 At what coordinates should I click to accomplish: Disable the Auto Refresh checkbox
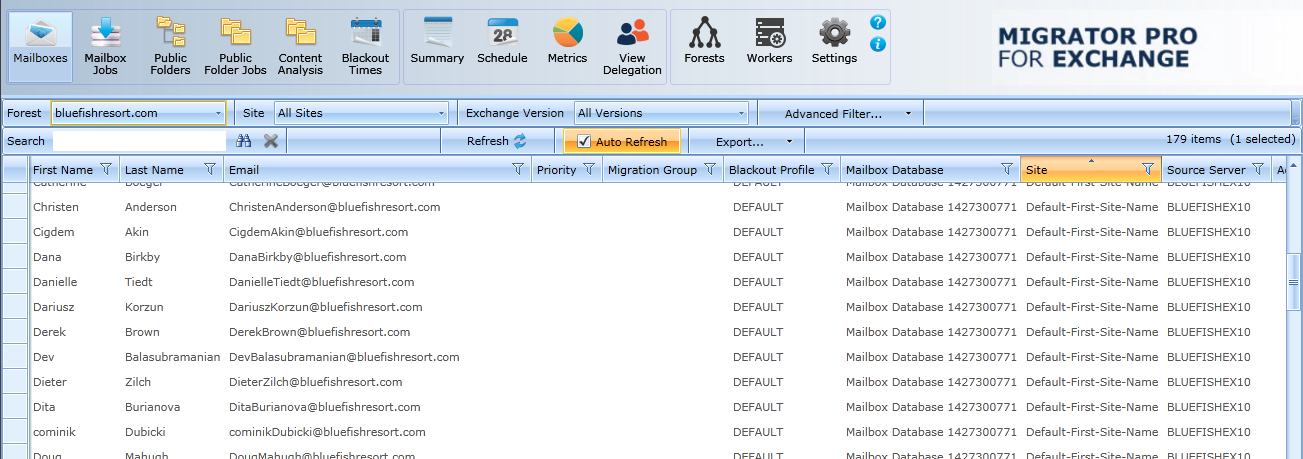click(584, 142)
